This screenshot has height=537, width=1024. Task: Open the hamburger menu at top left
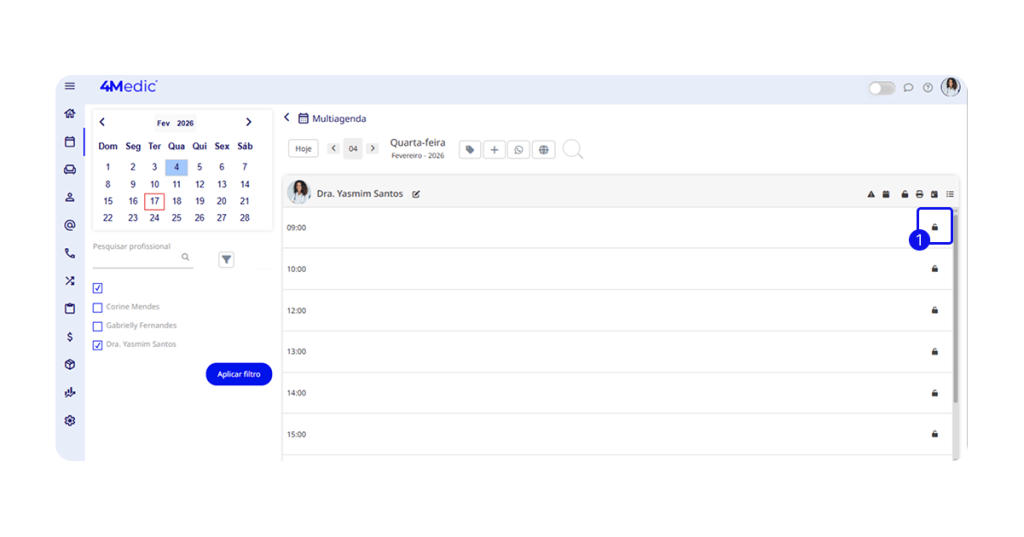click(70, 87)
